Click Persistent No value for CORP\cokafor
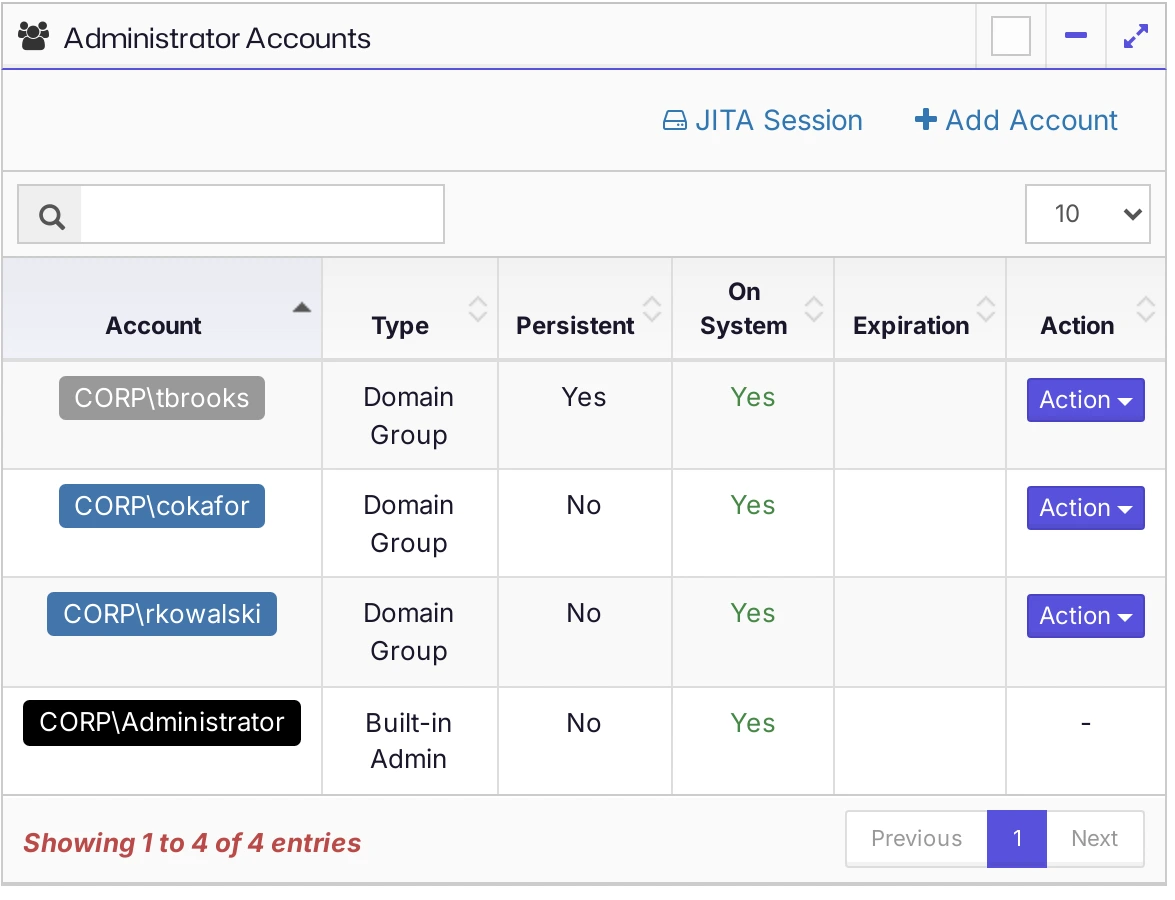The image size is (1175, 900). click(x=584, y=505)
